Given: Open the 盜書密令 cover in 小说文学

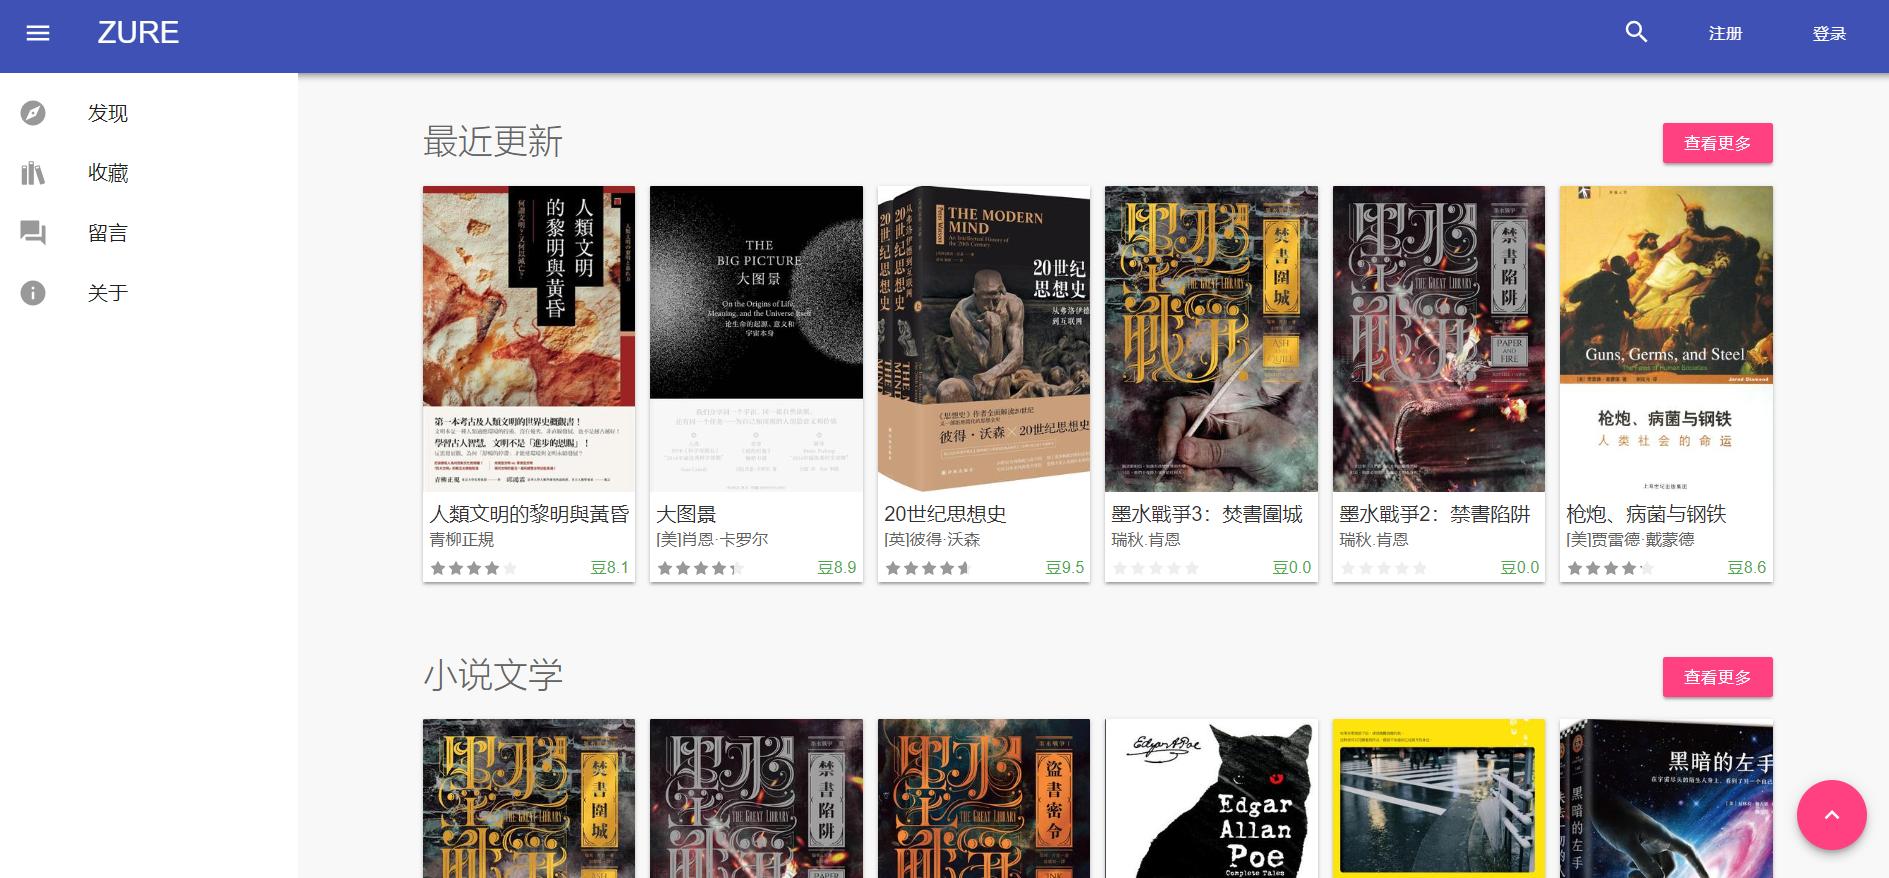Looking at the screenshot, I should click(984, 798).
